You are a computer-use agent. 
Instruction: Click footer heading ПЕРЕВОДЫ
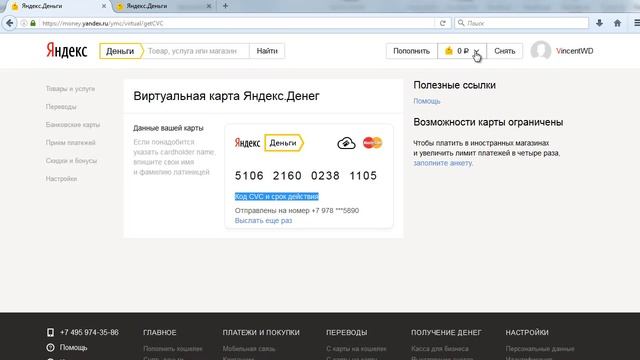(347, 333)
